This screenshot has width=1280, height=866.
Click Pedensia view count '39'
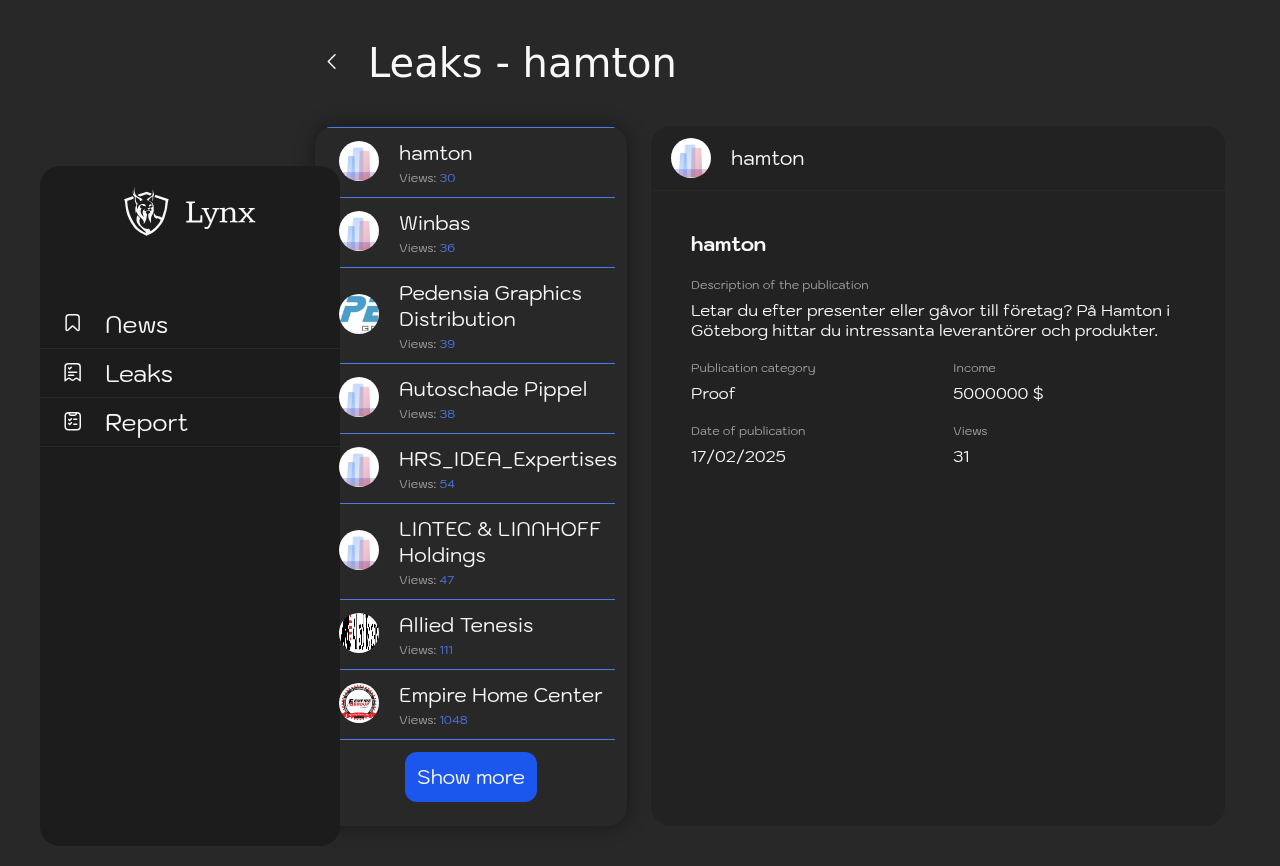[447, 344]
